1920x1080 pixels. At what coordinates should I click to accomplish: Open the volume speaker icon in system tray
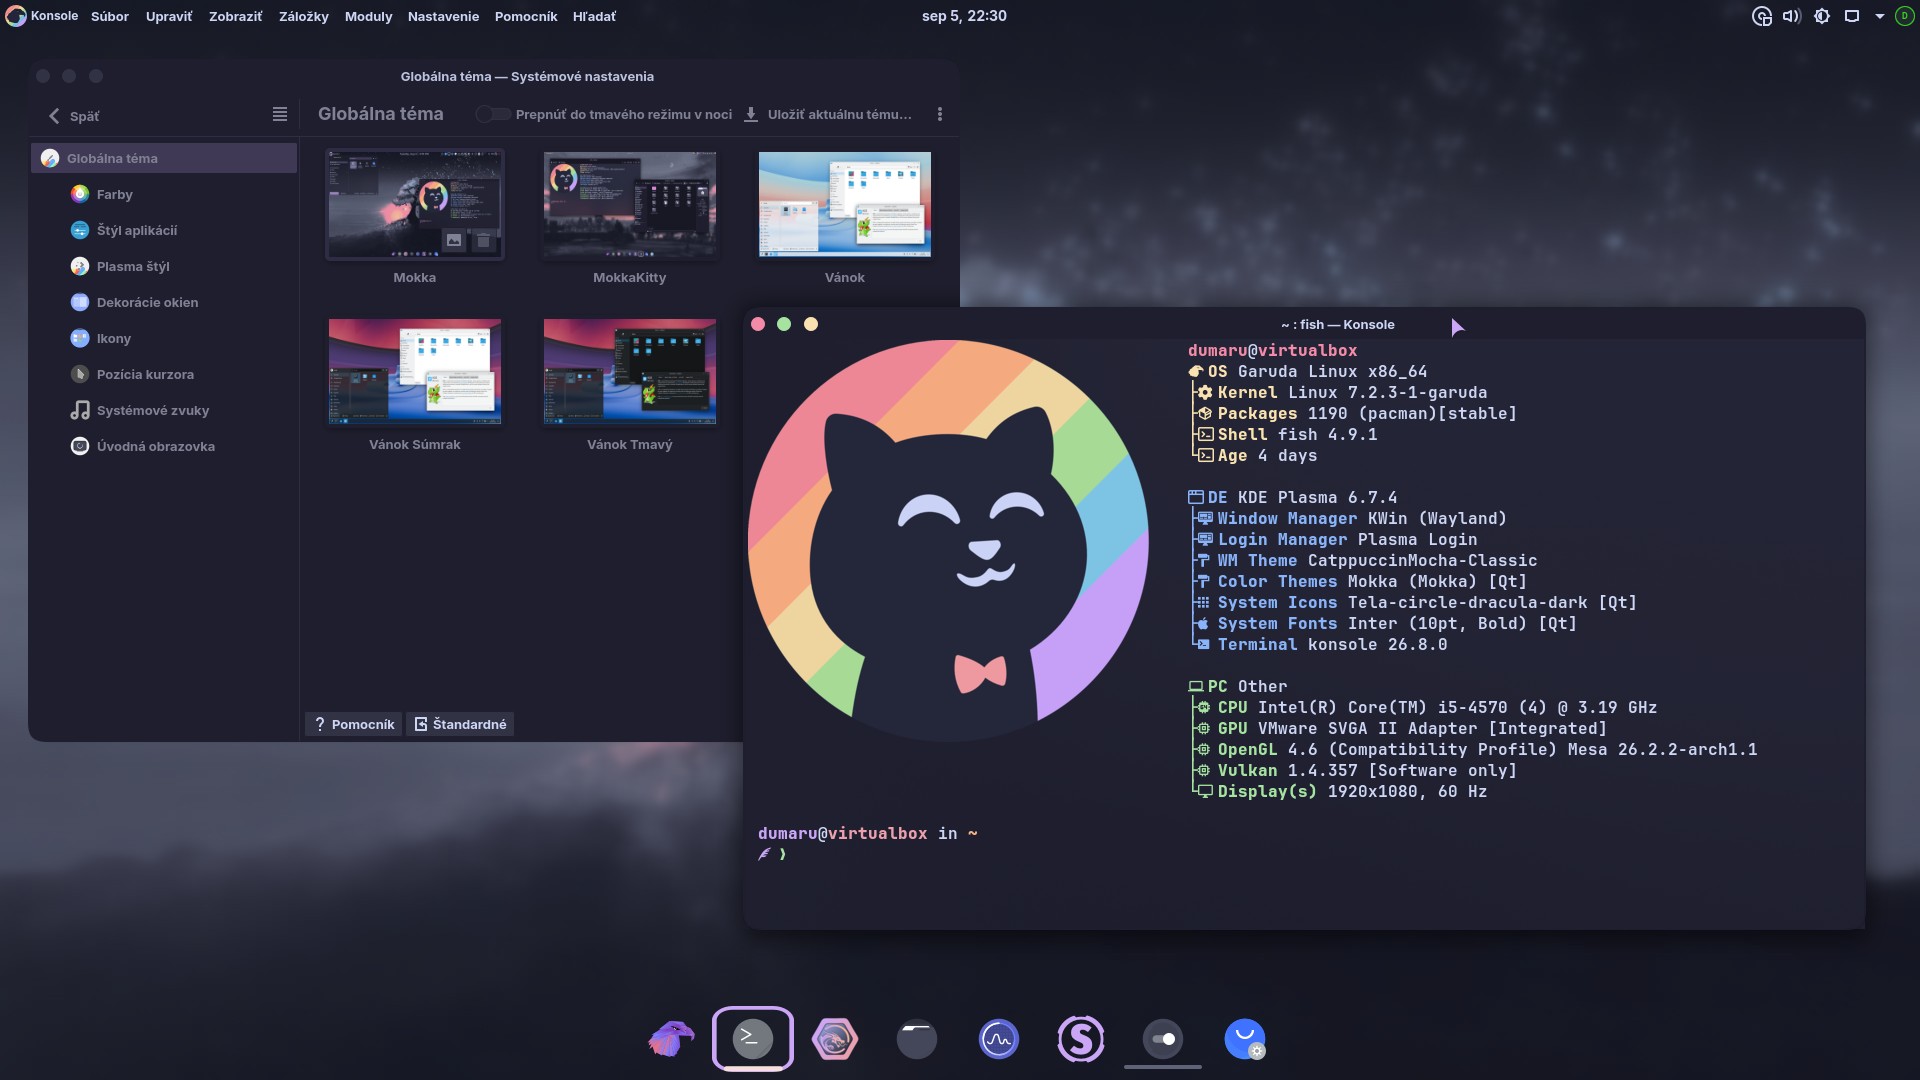(1791, 16)
